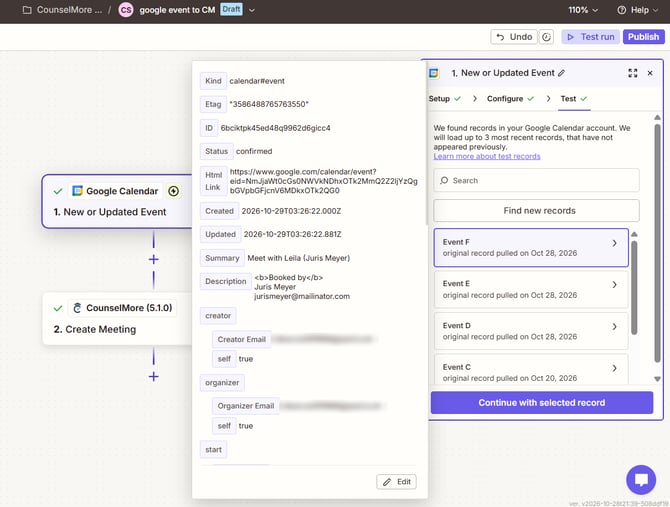Image resolution: width=670 pixels, height=507 pixels.
Task: Click the chevron between Setup and Configure
Action: click(x=475, y=99)
